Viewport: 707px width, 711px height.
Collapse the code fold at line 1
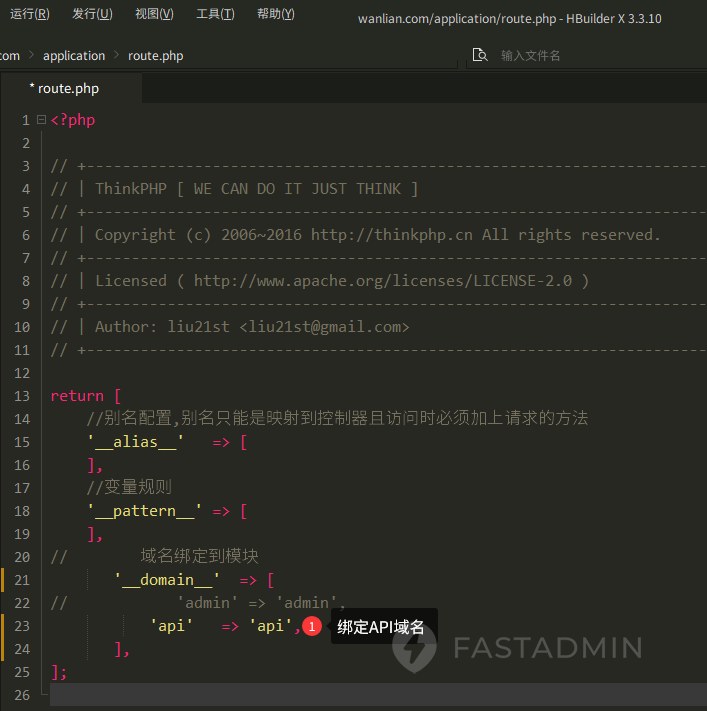coord(41,120)
